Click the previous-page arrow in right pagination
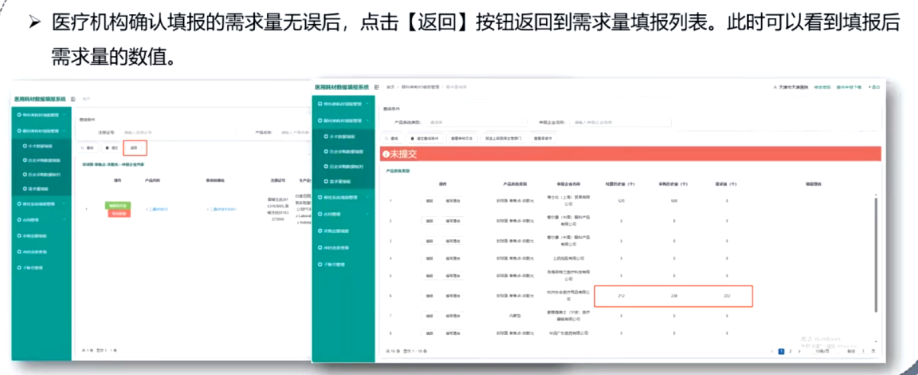Screen dimensions: 918x375 772,351
